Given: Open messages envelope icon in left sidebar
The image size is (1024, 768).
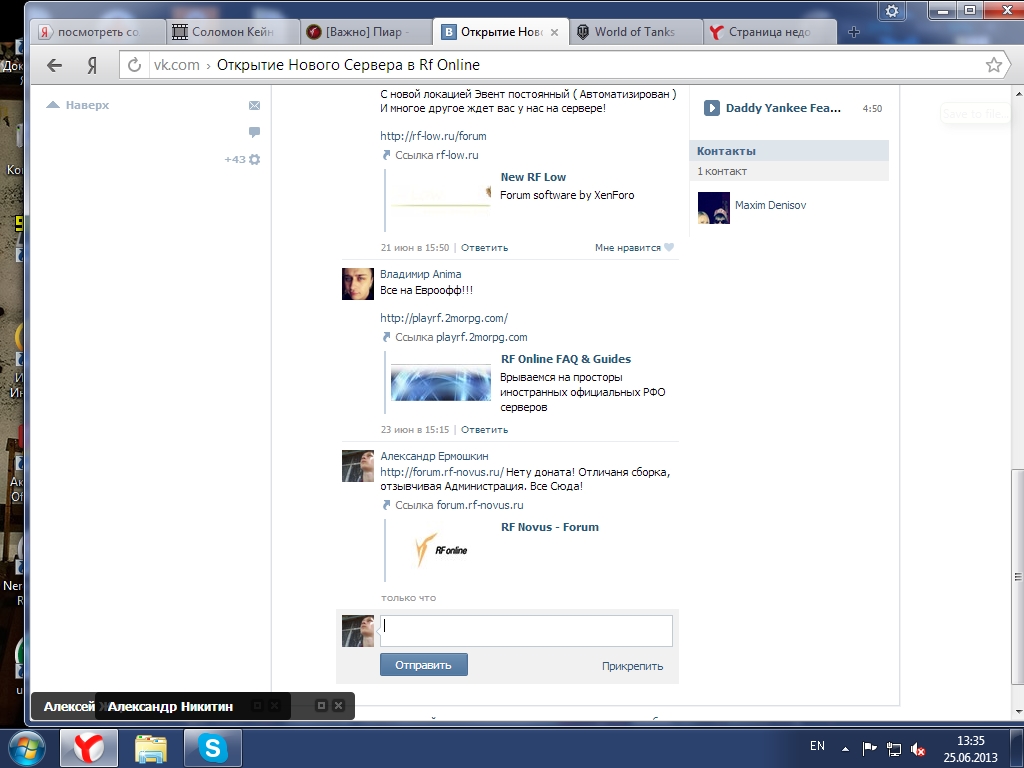Looking at the screenshot, I should pyautogui.click(x=254, y=105).
